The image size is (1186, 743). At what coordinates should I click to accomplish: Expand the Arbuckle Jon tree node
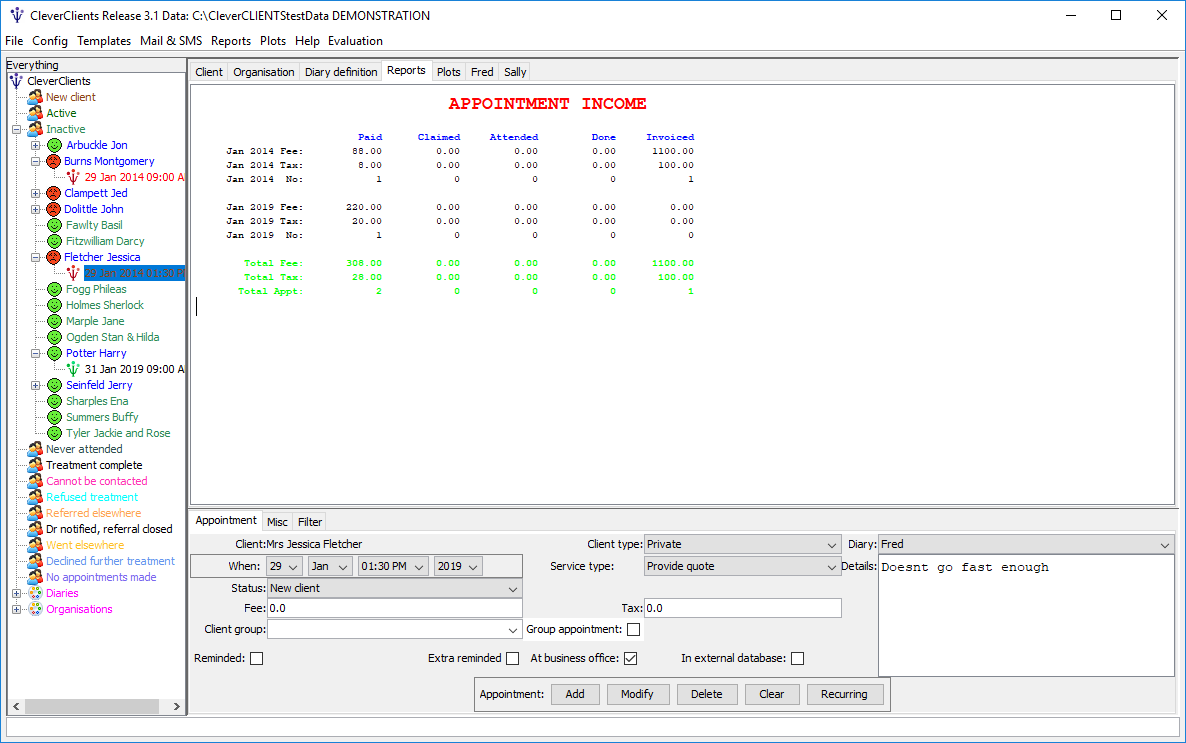[x=36, y=145]
